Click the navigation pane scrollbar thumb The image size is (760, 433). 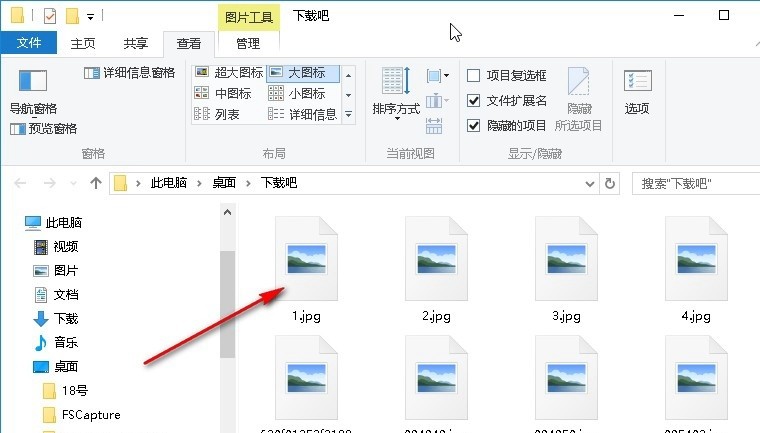[227, 305]
